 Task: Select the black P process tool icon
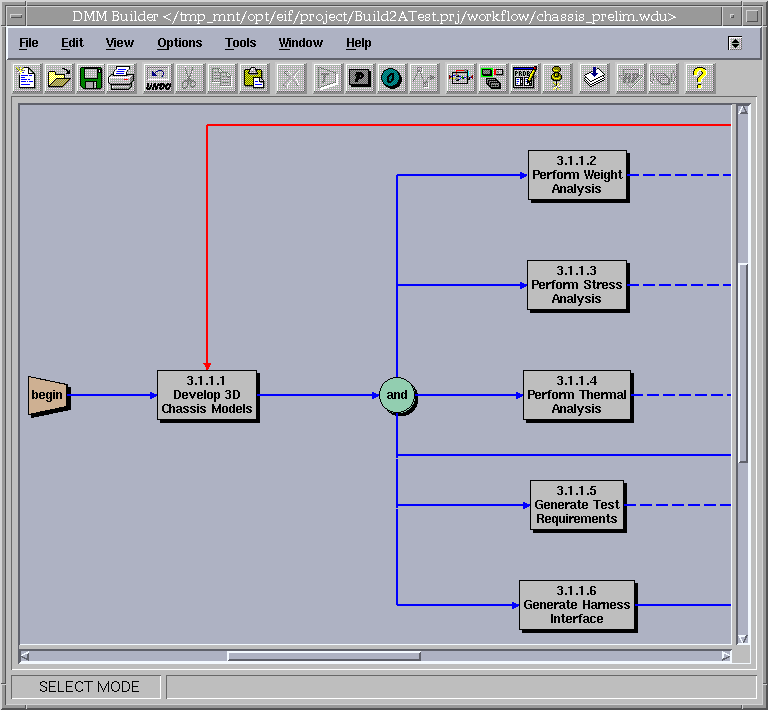[x=359, y=78]
